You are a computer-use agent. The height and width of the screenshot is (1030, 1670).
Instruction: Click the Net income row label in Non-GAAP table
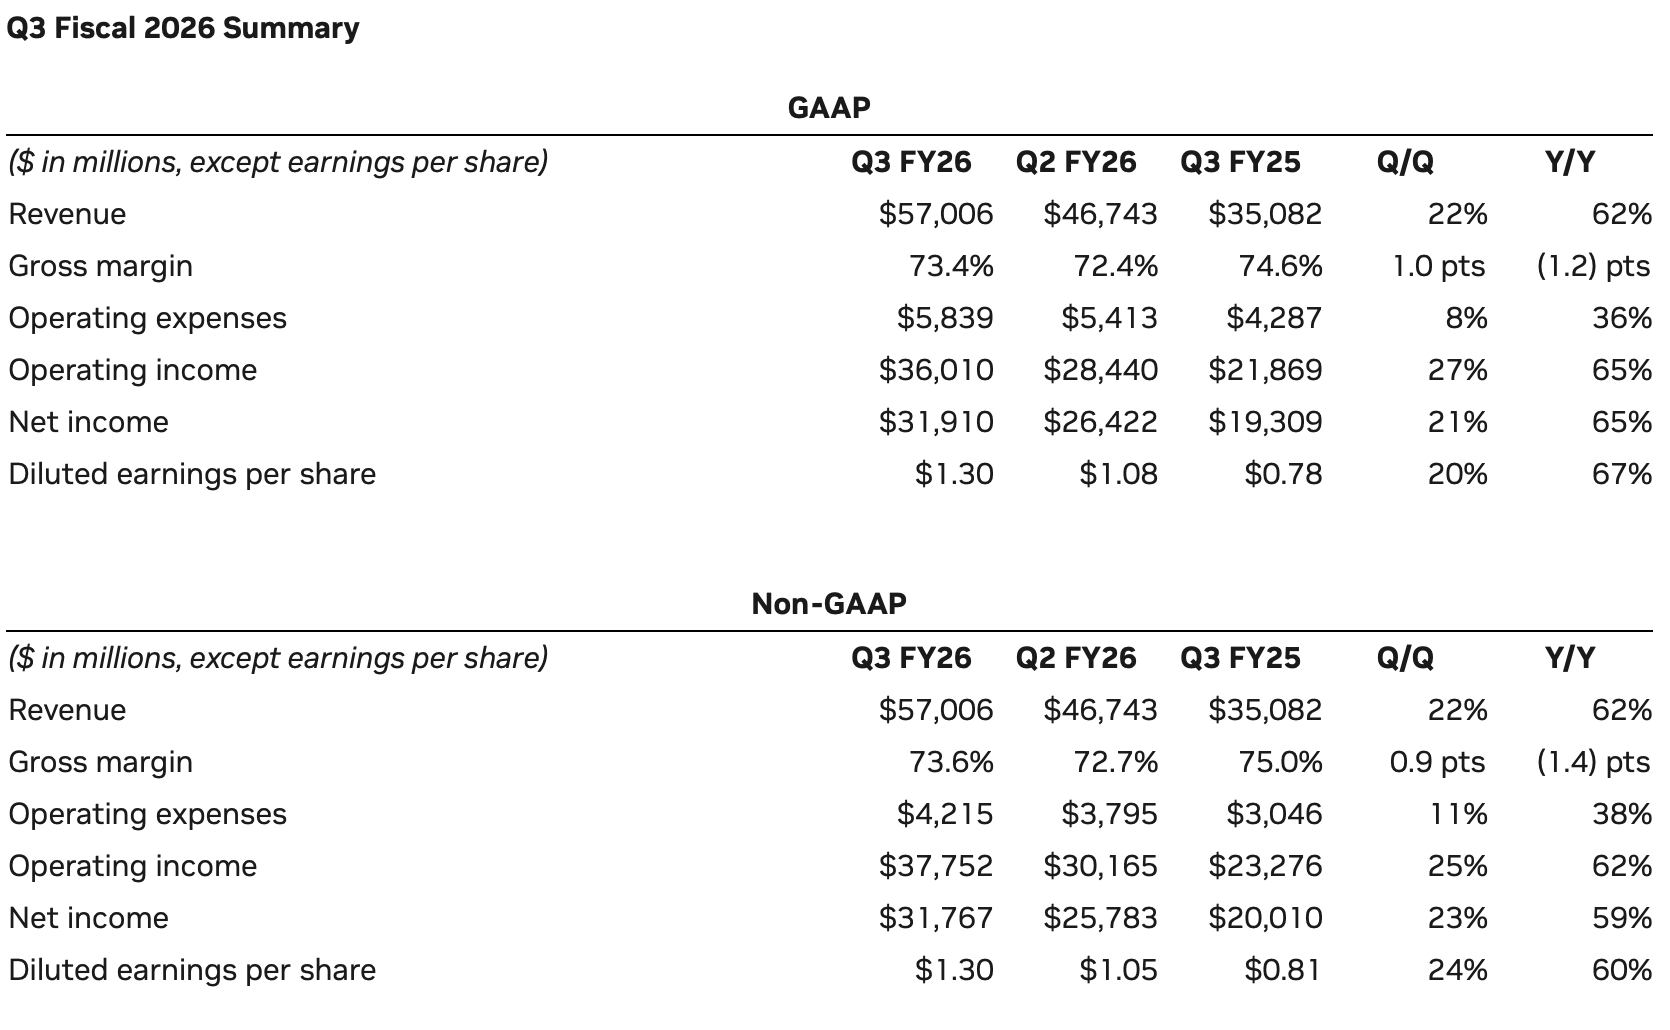[x=89, y=918]
